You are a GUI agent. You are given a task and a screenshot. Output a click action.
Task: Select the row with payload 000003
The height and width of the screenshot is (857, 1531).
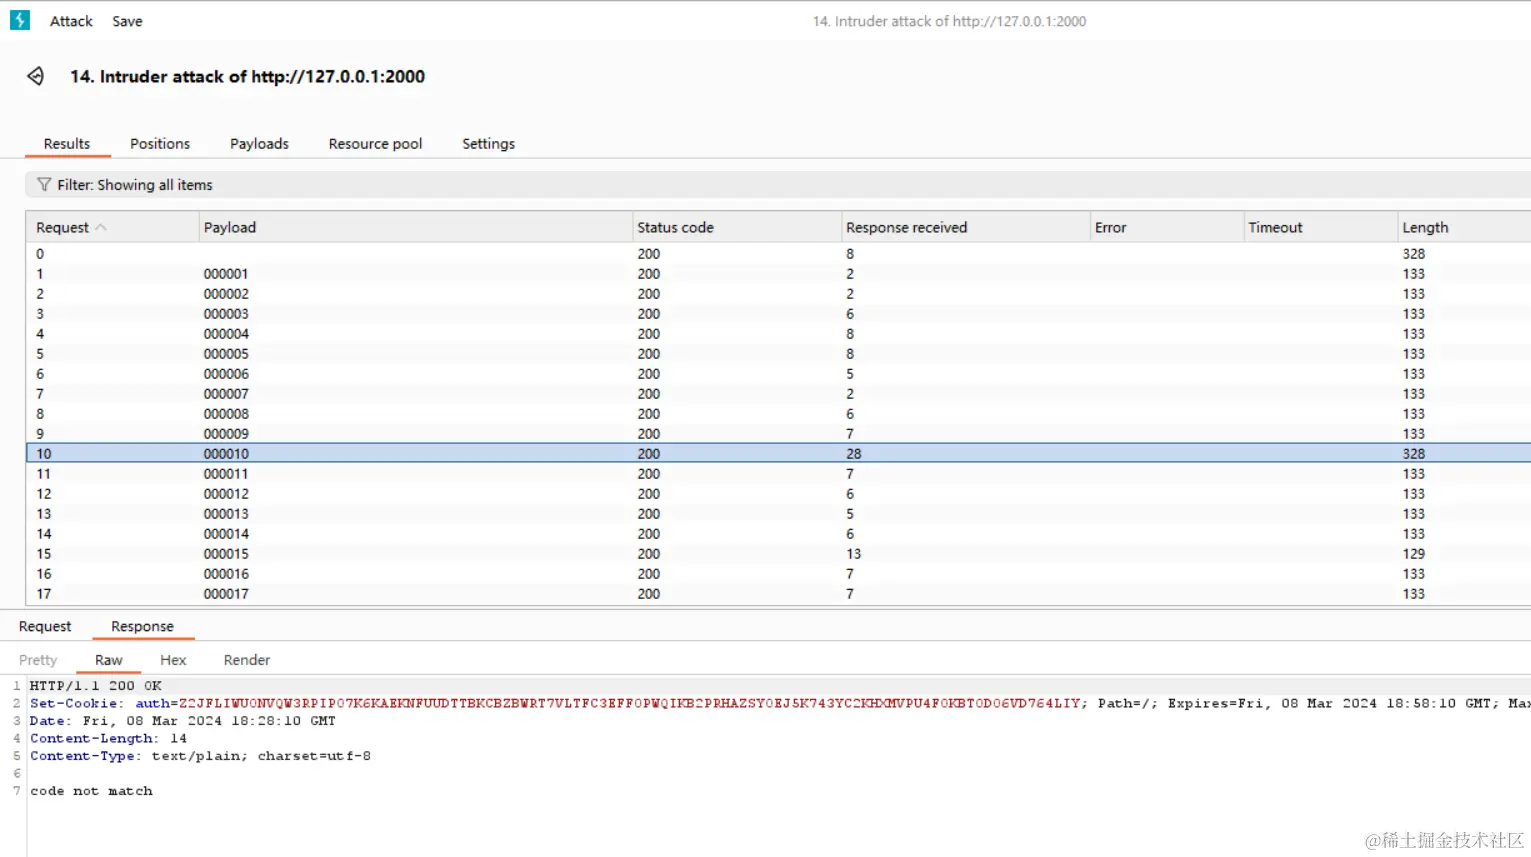pyautogui.click(x=778, y=314)
